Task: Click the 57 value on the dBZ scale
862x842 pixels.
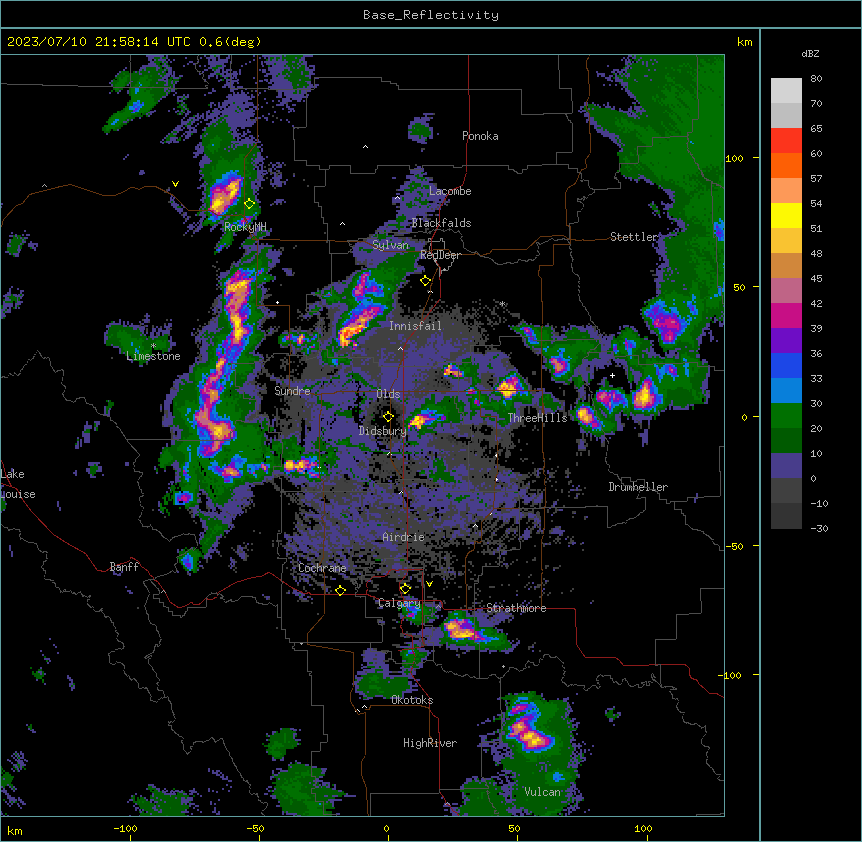Action: [816, 179]
